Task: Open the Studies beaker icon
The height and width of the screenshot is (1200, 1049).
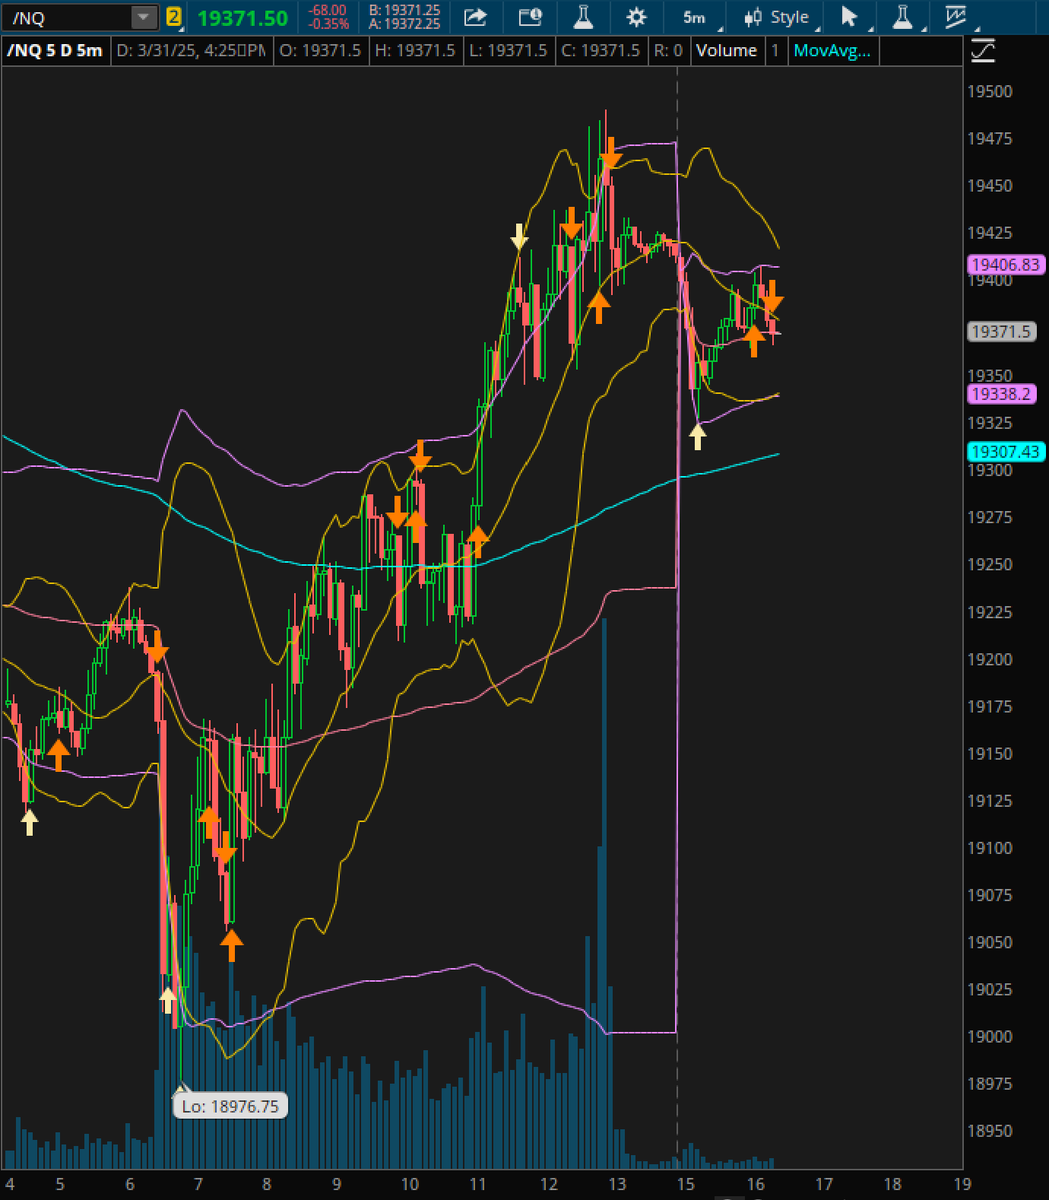Action: [581, 17]
